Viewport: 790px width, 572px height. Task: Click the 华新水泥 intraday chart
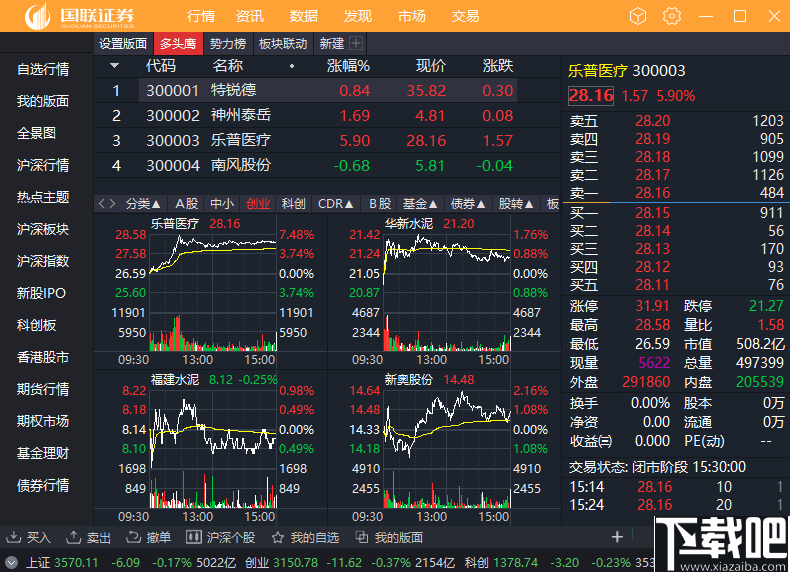tap(444, 291)
